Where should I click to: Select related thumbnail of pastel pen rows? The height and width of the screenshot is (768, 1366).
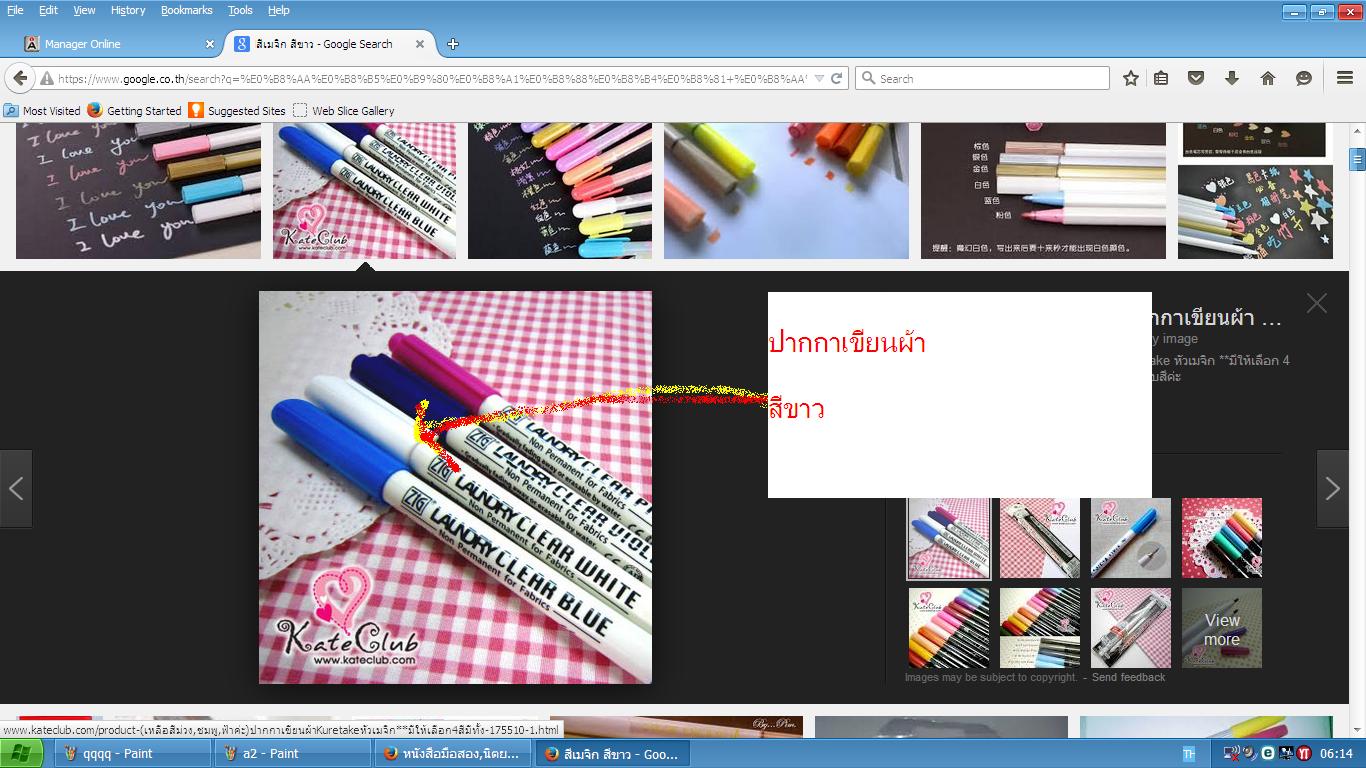pyautogui.click(x=1040, y=628)
